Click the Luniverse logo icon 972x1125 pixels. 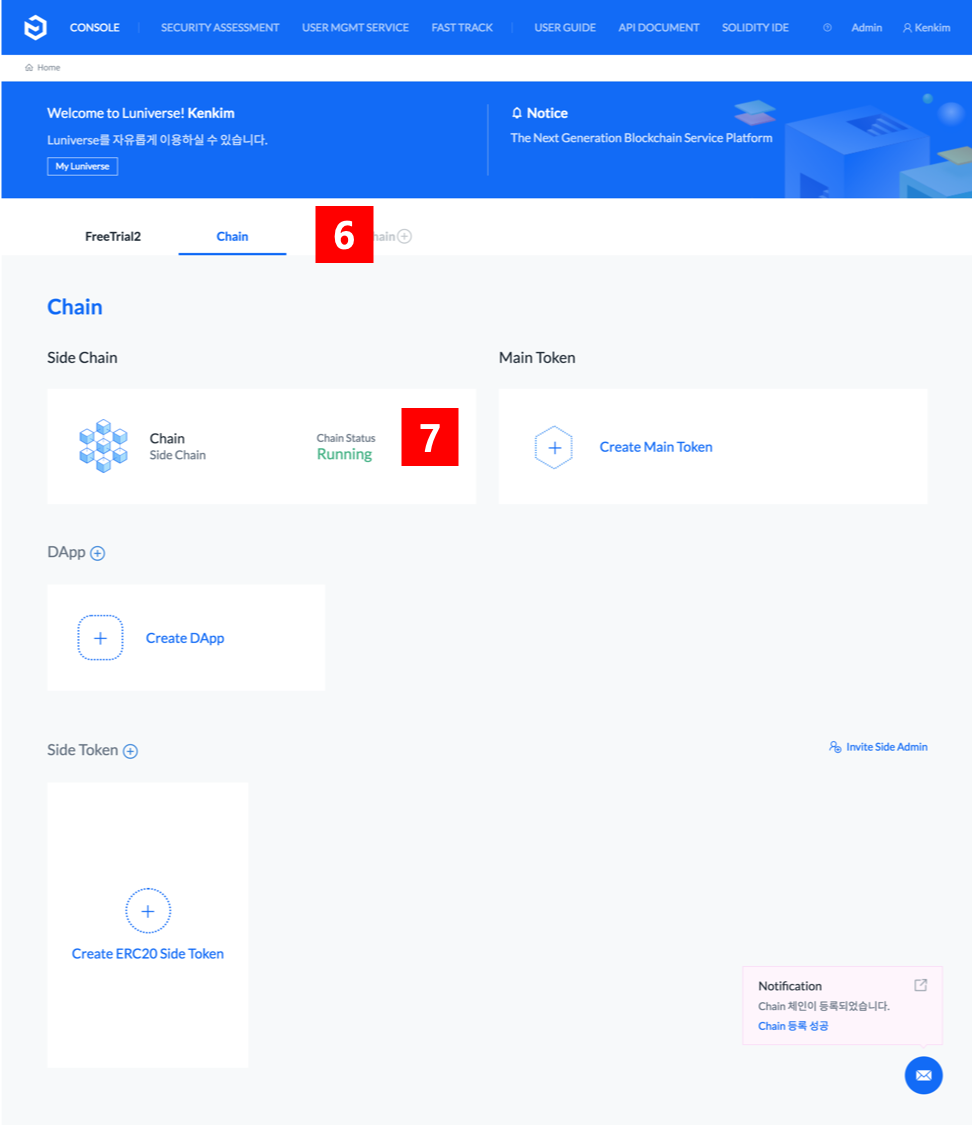[x=35, y=27]
